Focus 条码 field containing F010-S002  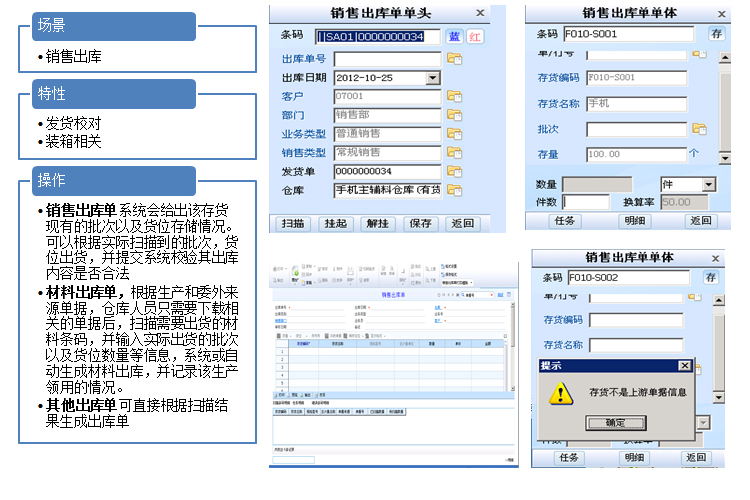629,278
